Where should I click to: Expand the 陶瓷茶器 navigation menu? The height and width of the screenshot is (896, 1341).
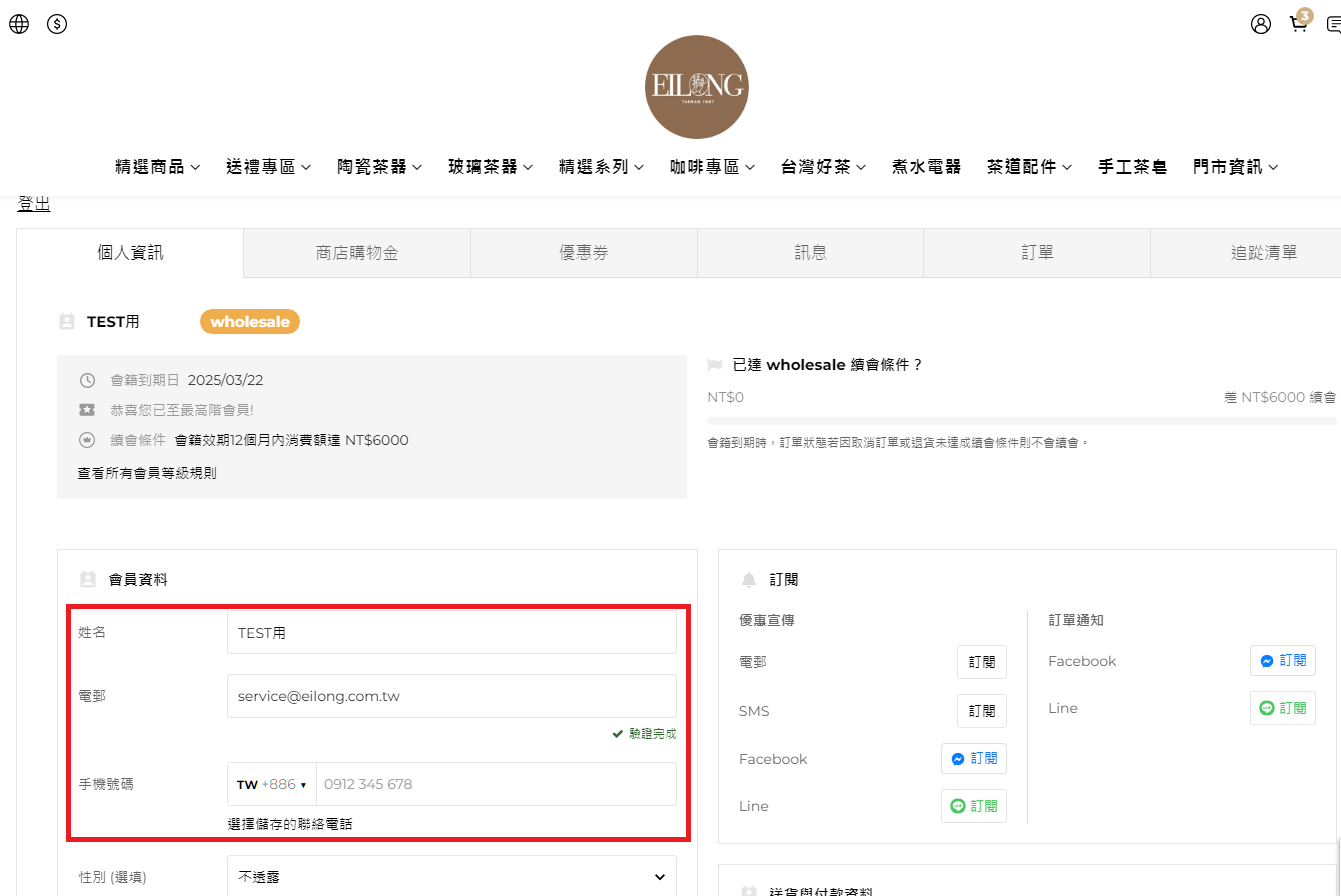pyautogui.click(x=379, y=167)
